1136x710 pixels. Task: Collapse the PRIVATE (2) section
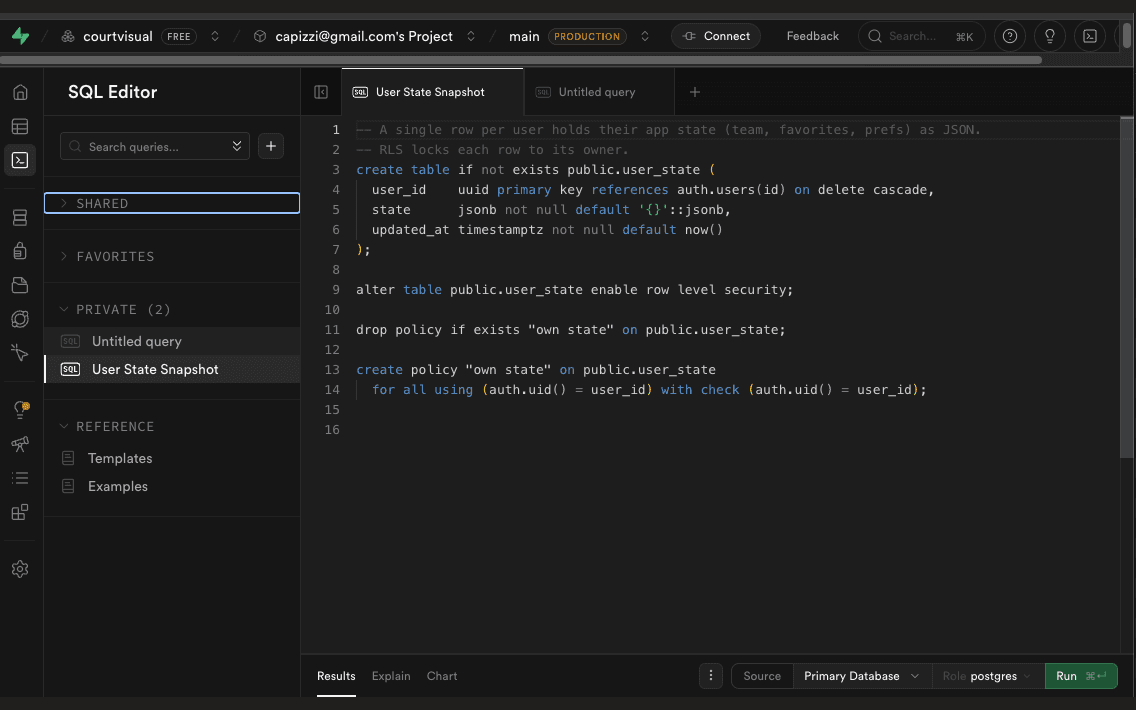point(172,309)
